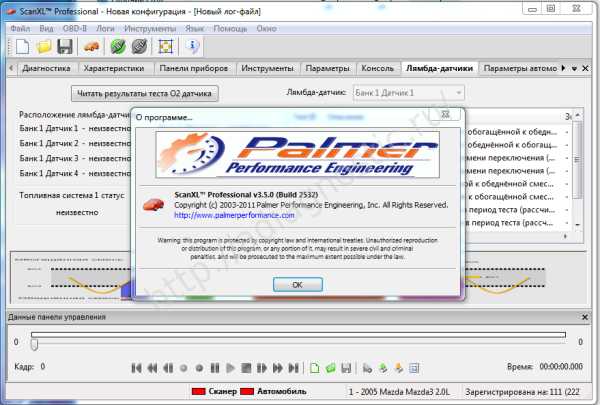Click the Palmer Performance Engineering logo
600x405 pixels.
(297, 155)
